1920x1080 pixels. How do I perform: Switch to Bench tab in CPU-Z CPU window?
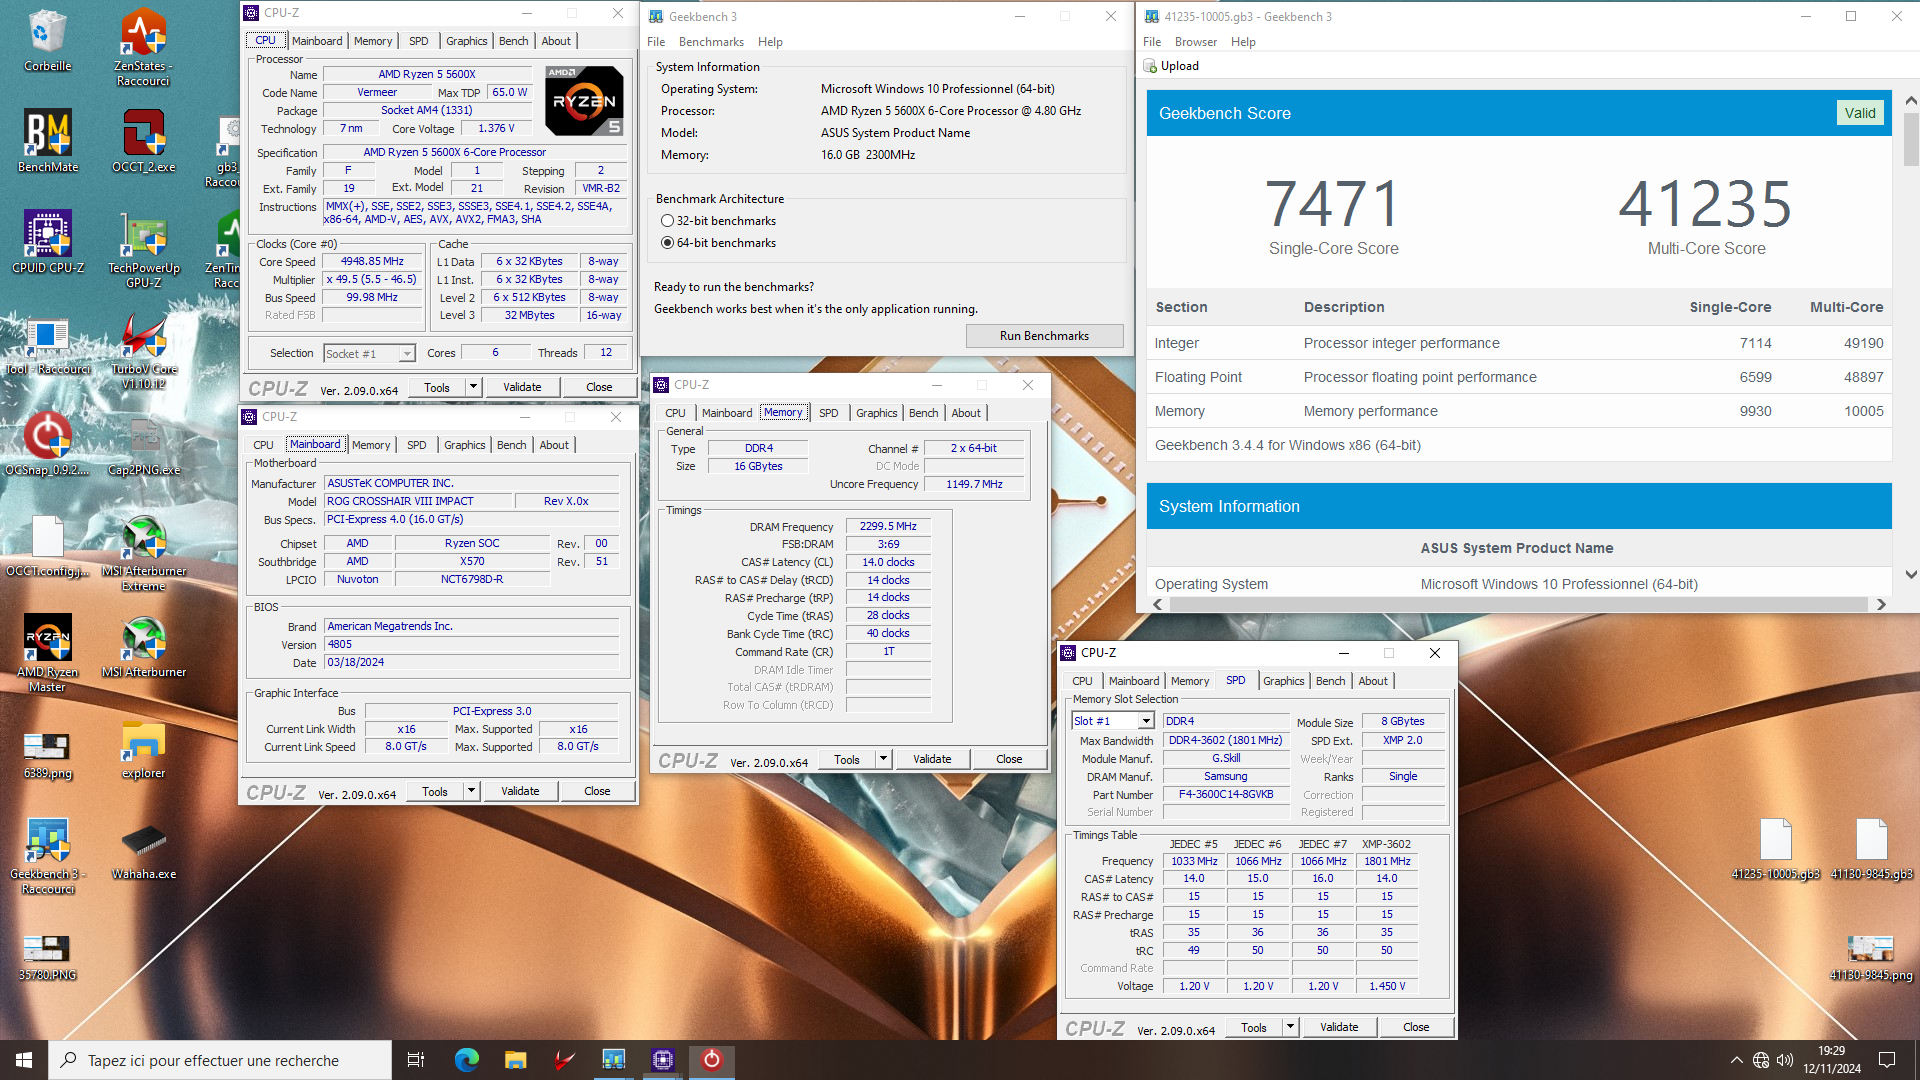(513, 41)
